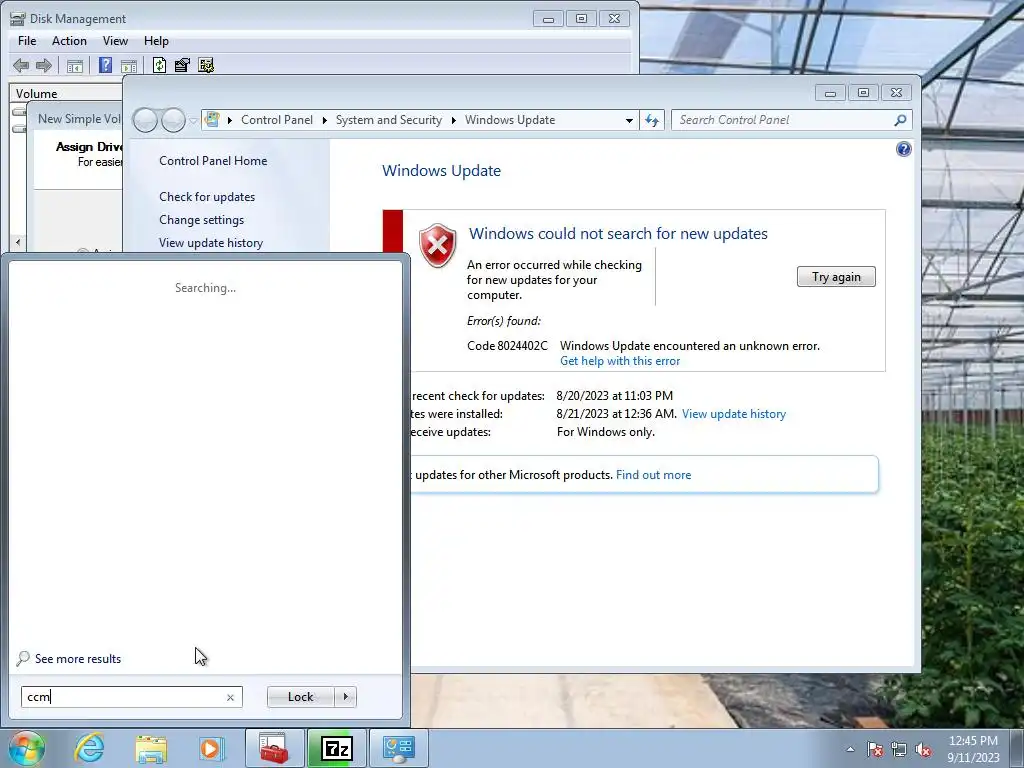Click the Start orb on the taskbar
1024x768 pixels.
click(x=26, y=748)
